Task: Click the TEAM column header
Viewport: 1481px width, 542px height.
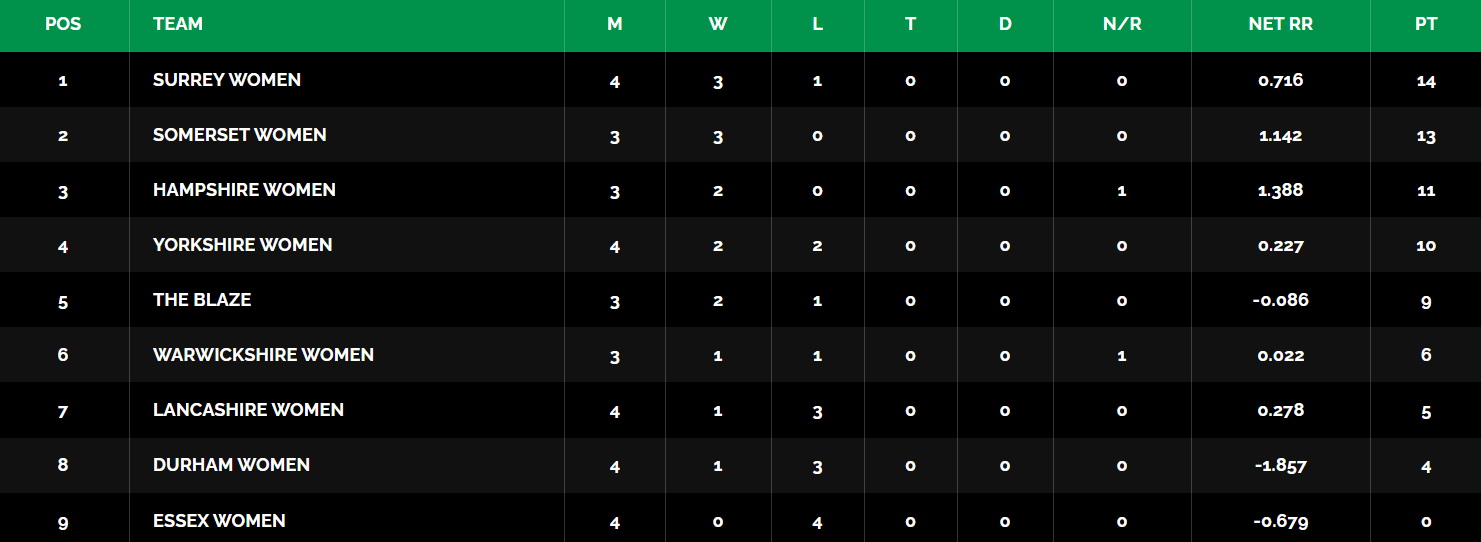Action: click(178, 24)
